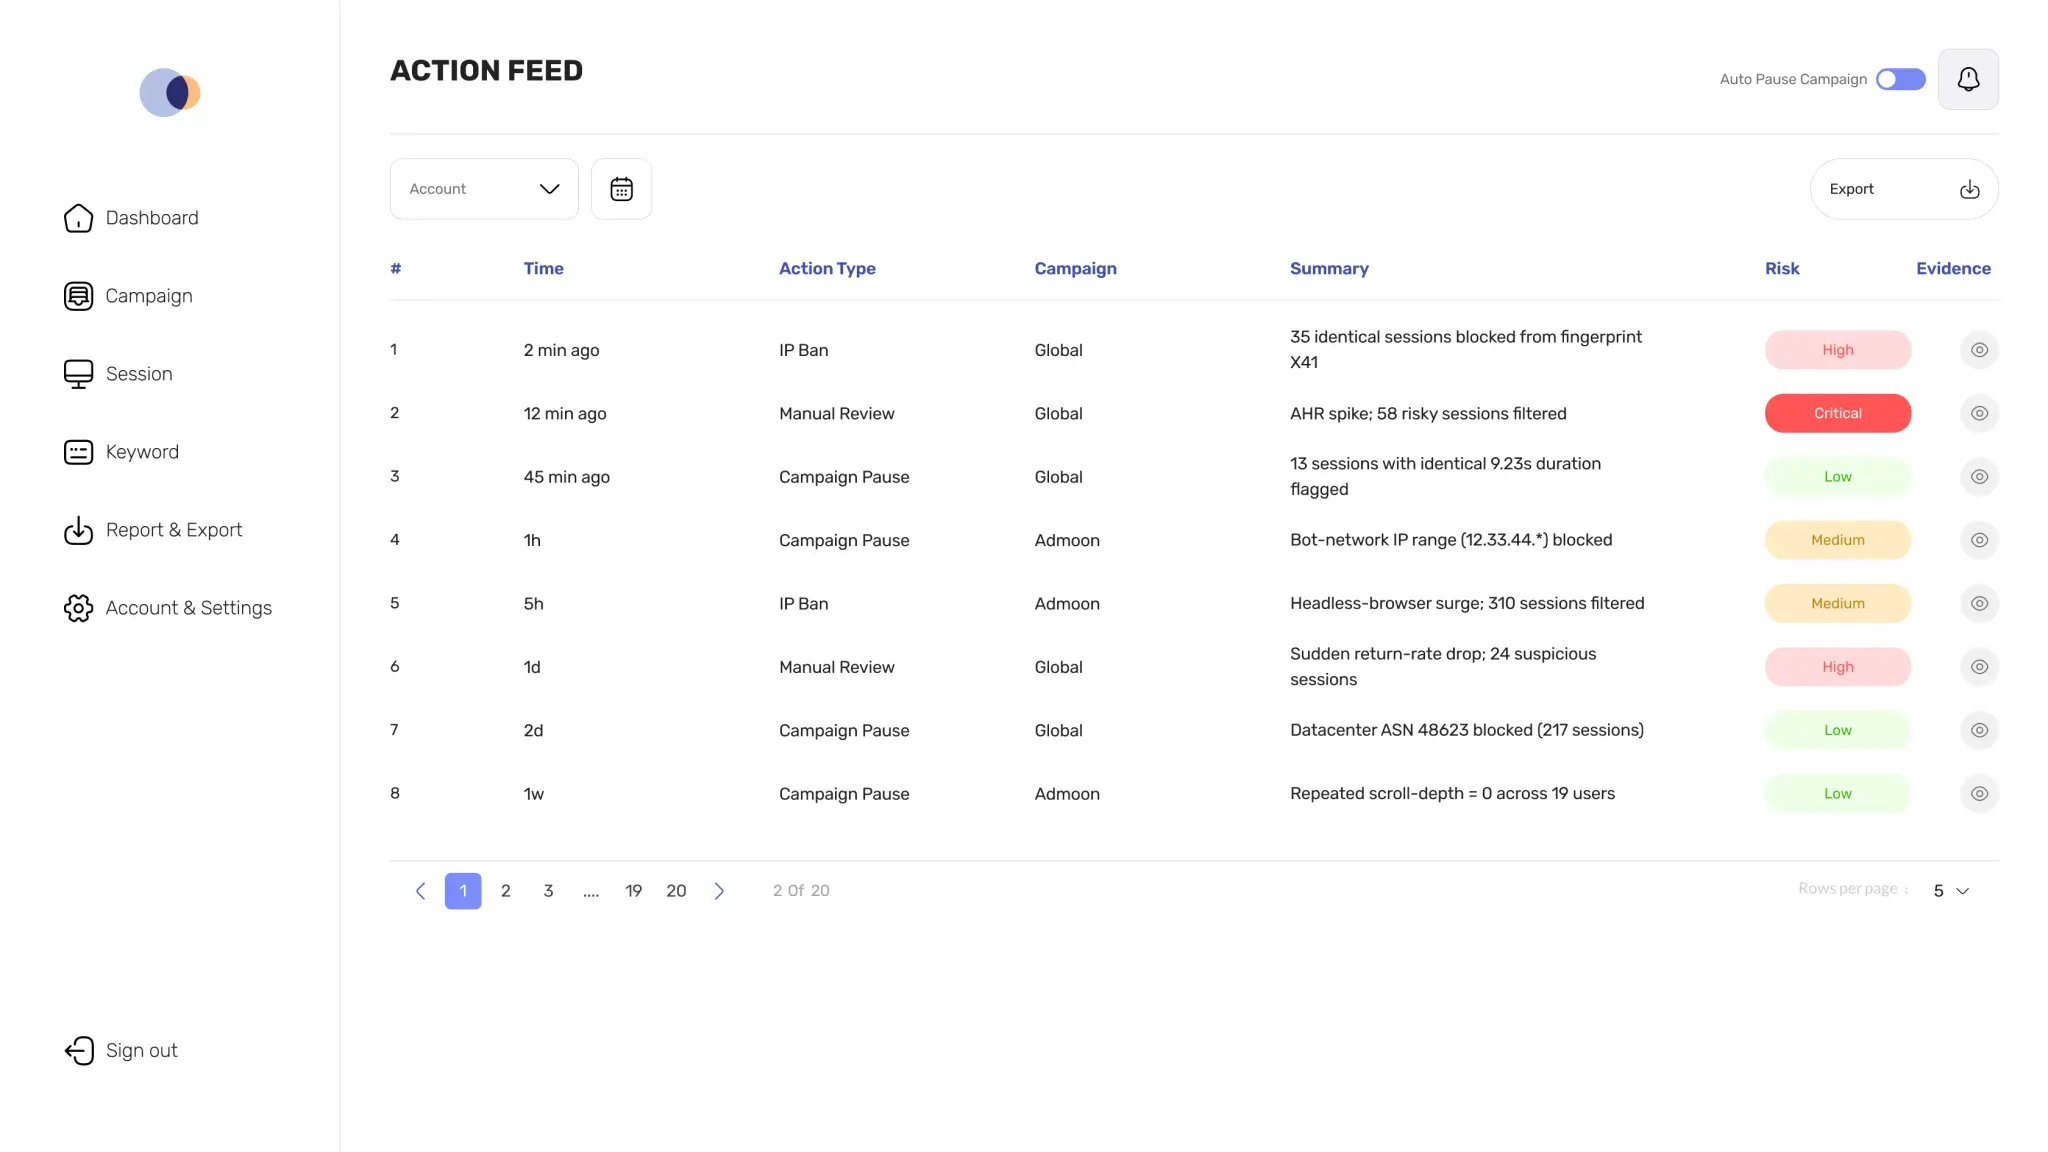View evidence for Bot-network IP range row

click(x=1979, y=540)
